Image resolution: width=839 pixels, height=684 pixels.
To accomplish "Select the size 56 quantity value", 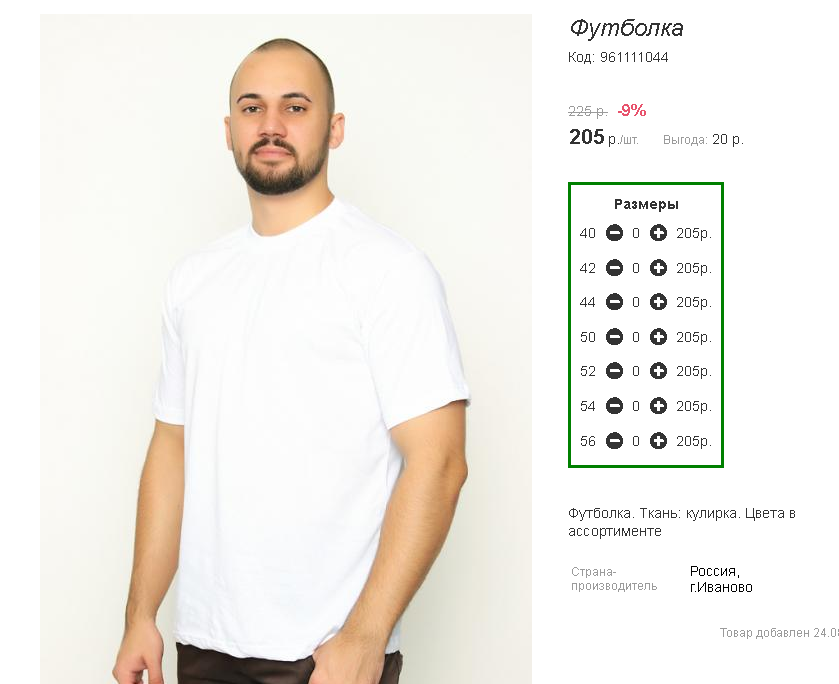I will [x=636, y=441].
